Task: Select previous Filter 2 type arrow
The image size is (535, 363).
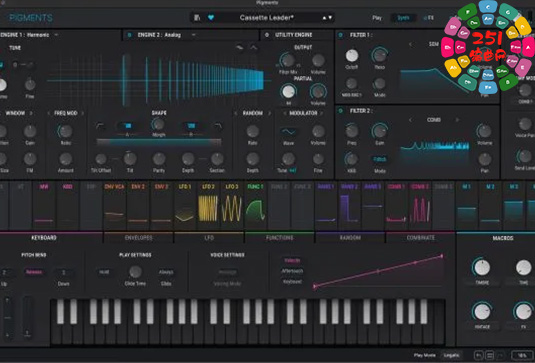Action: [x=410, y=120]
